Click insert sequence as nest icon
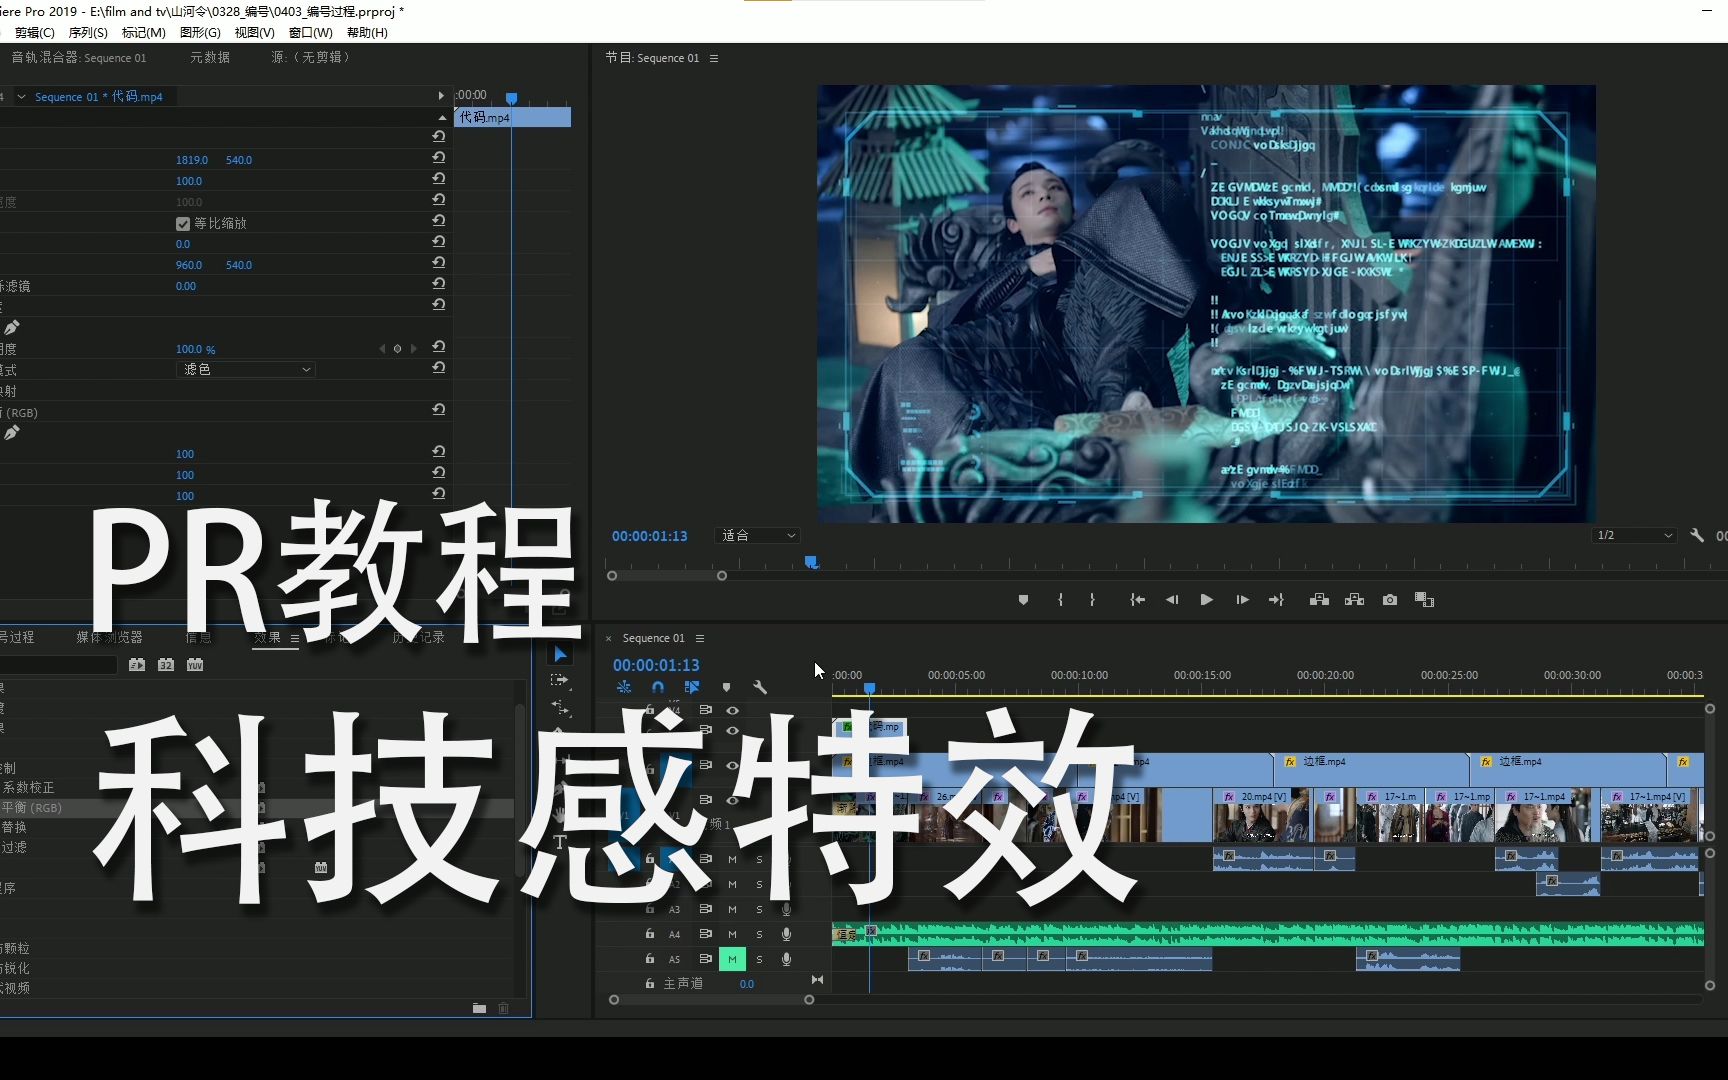This screenshot has width=1728, height=1080. tap(623, 687)
